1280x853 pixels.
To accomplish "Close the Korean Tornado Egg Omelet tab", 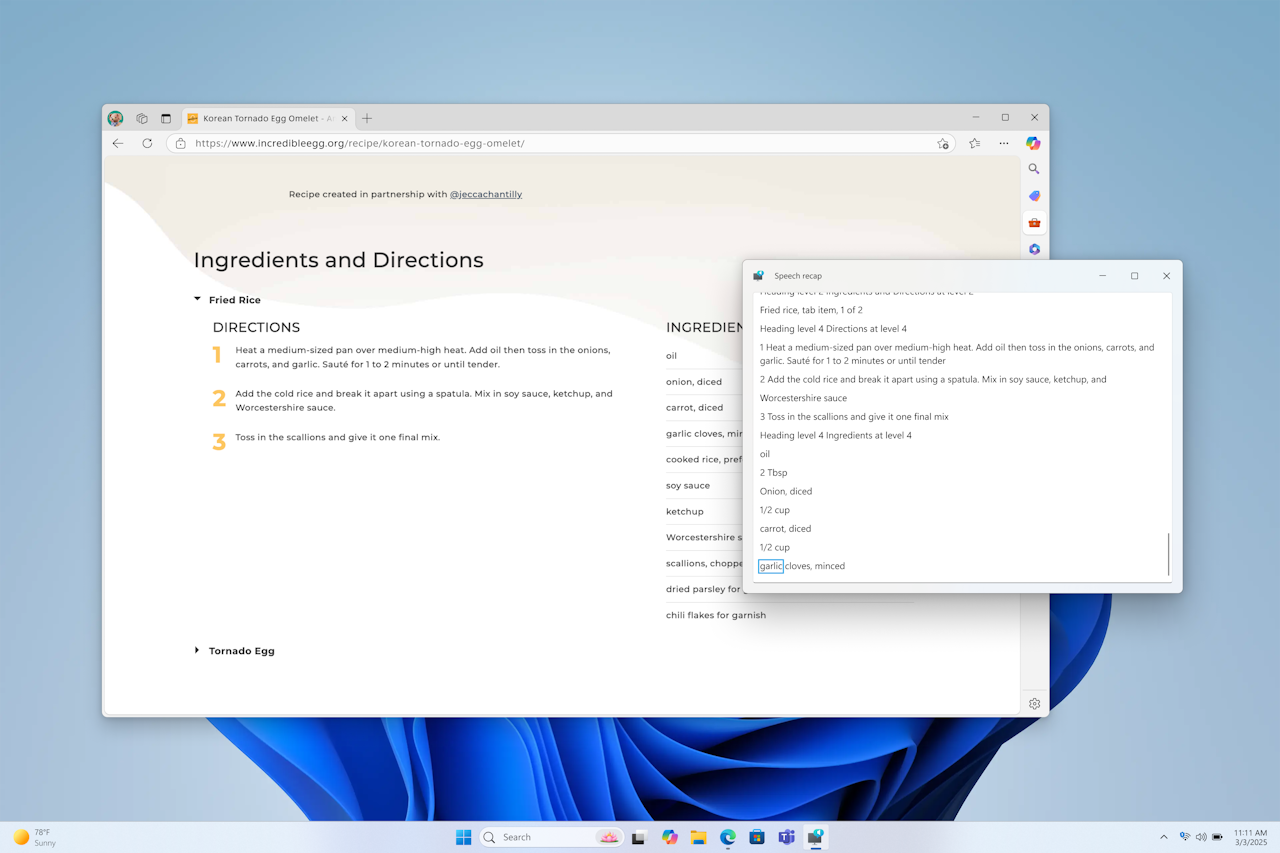I will point(343,118).
